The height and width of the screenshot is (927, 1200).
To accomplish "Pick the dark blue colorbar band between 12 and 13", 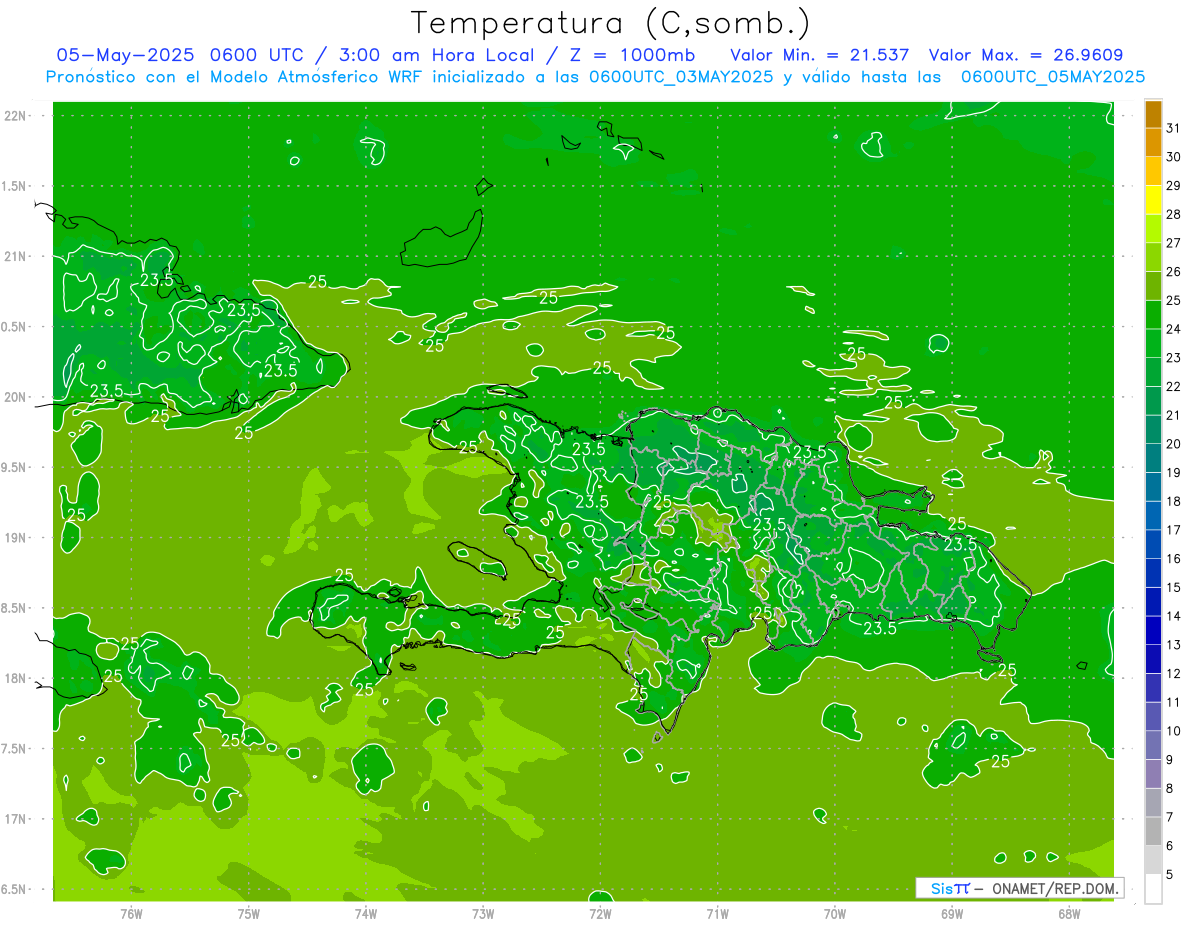I will coord(1153,660).
